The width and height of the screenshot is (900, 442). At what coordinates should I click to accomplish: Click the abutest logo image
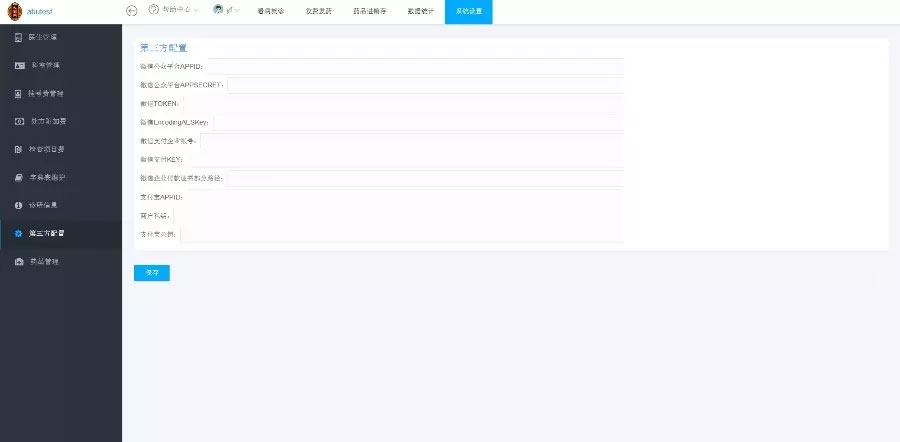(14, 11)
